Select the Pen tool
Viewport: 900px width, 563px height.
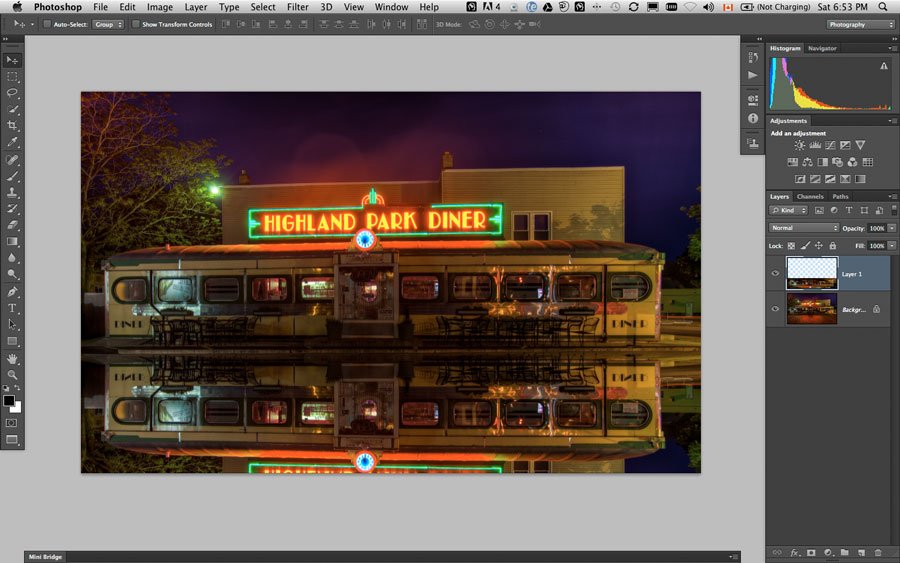click(12, 292)
